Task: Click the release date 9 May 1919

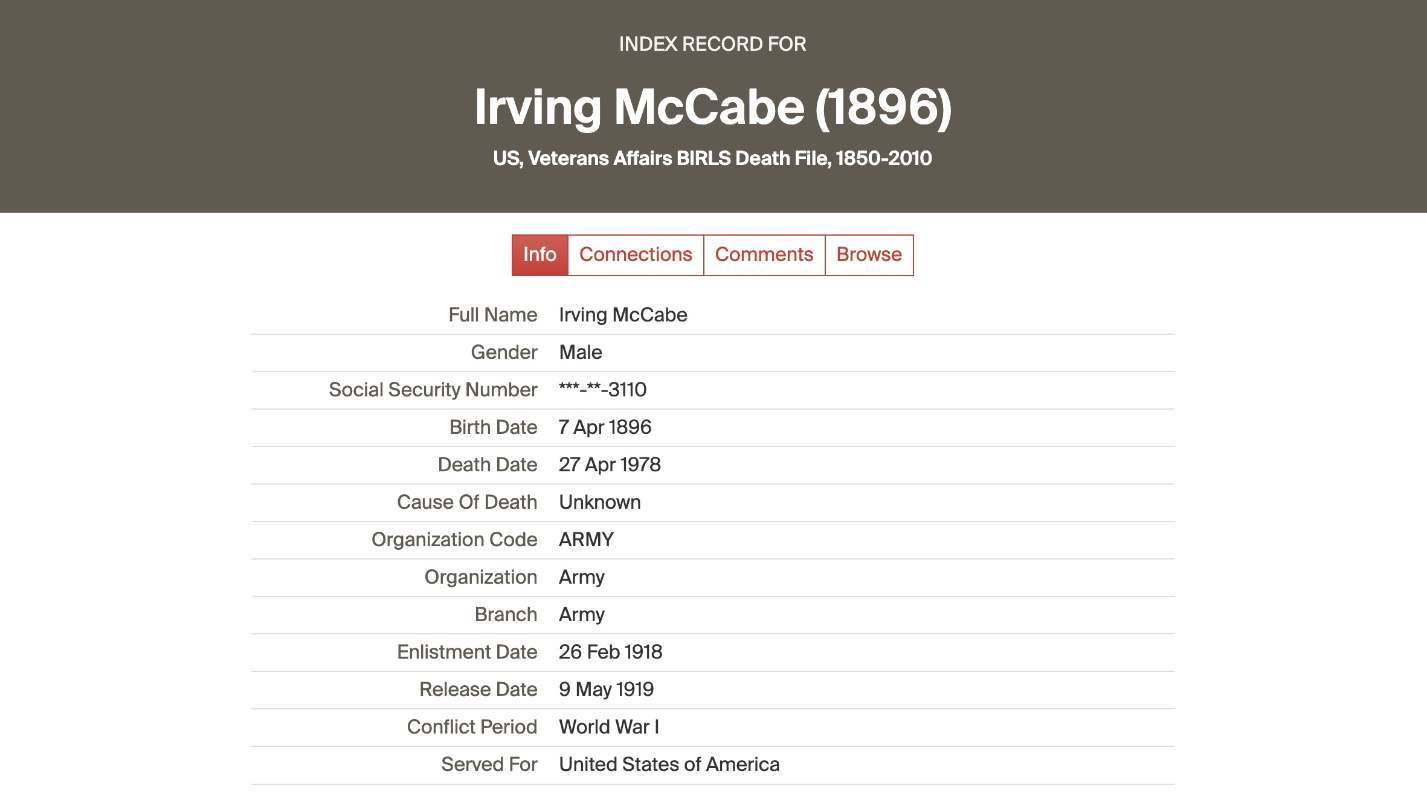Action: pyautogui.click(x=606, y=690)
